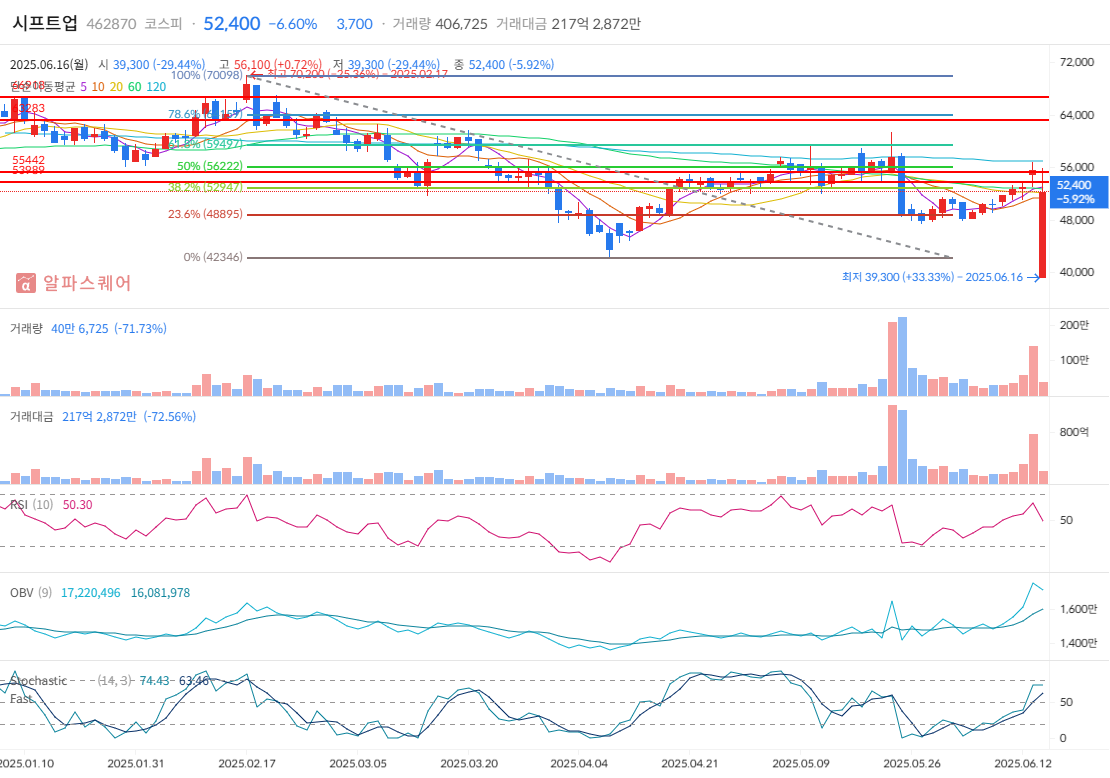Click the Fibonacci 23.6% (48895) label
The image size is (1110, 778).
click(x=205, y=214)
